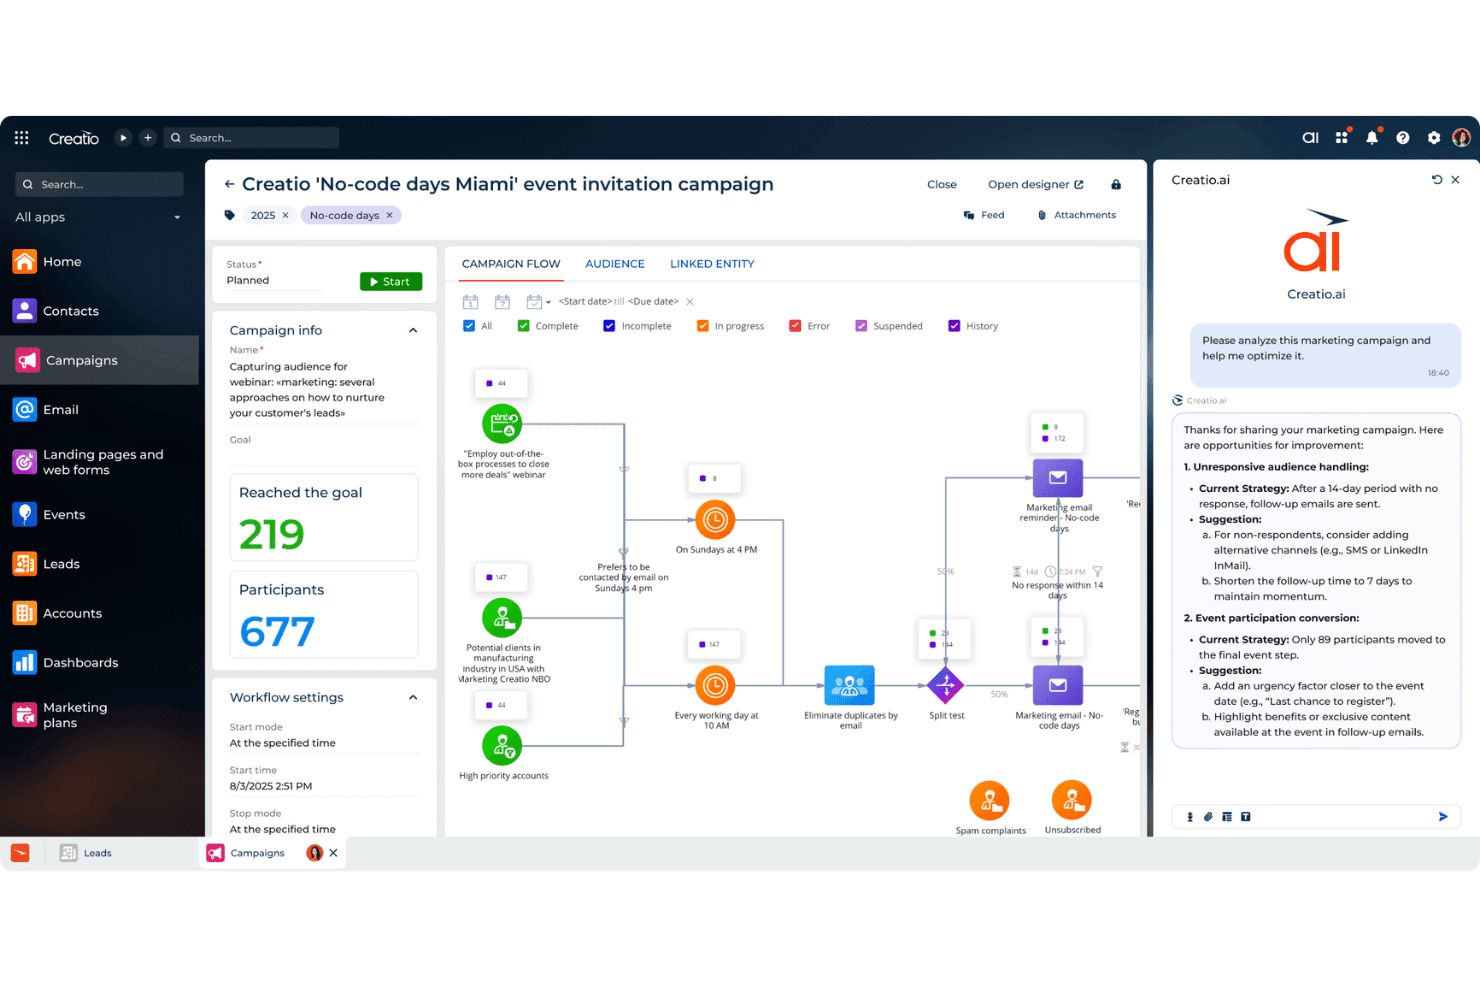Click the top bar Search field
Screen dimensions: 1480x987
pos(252,138)
